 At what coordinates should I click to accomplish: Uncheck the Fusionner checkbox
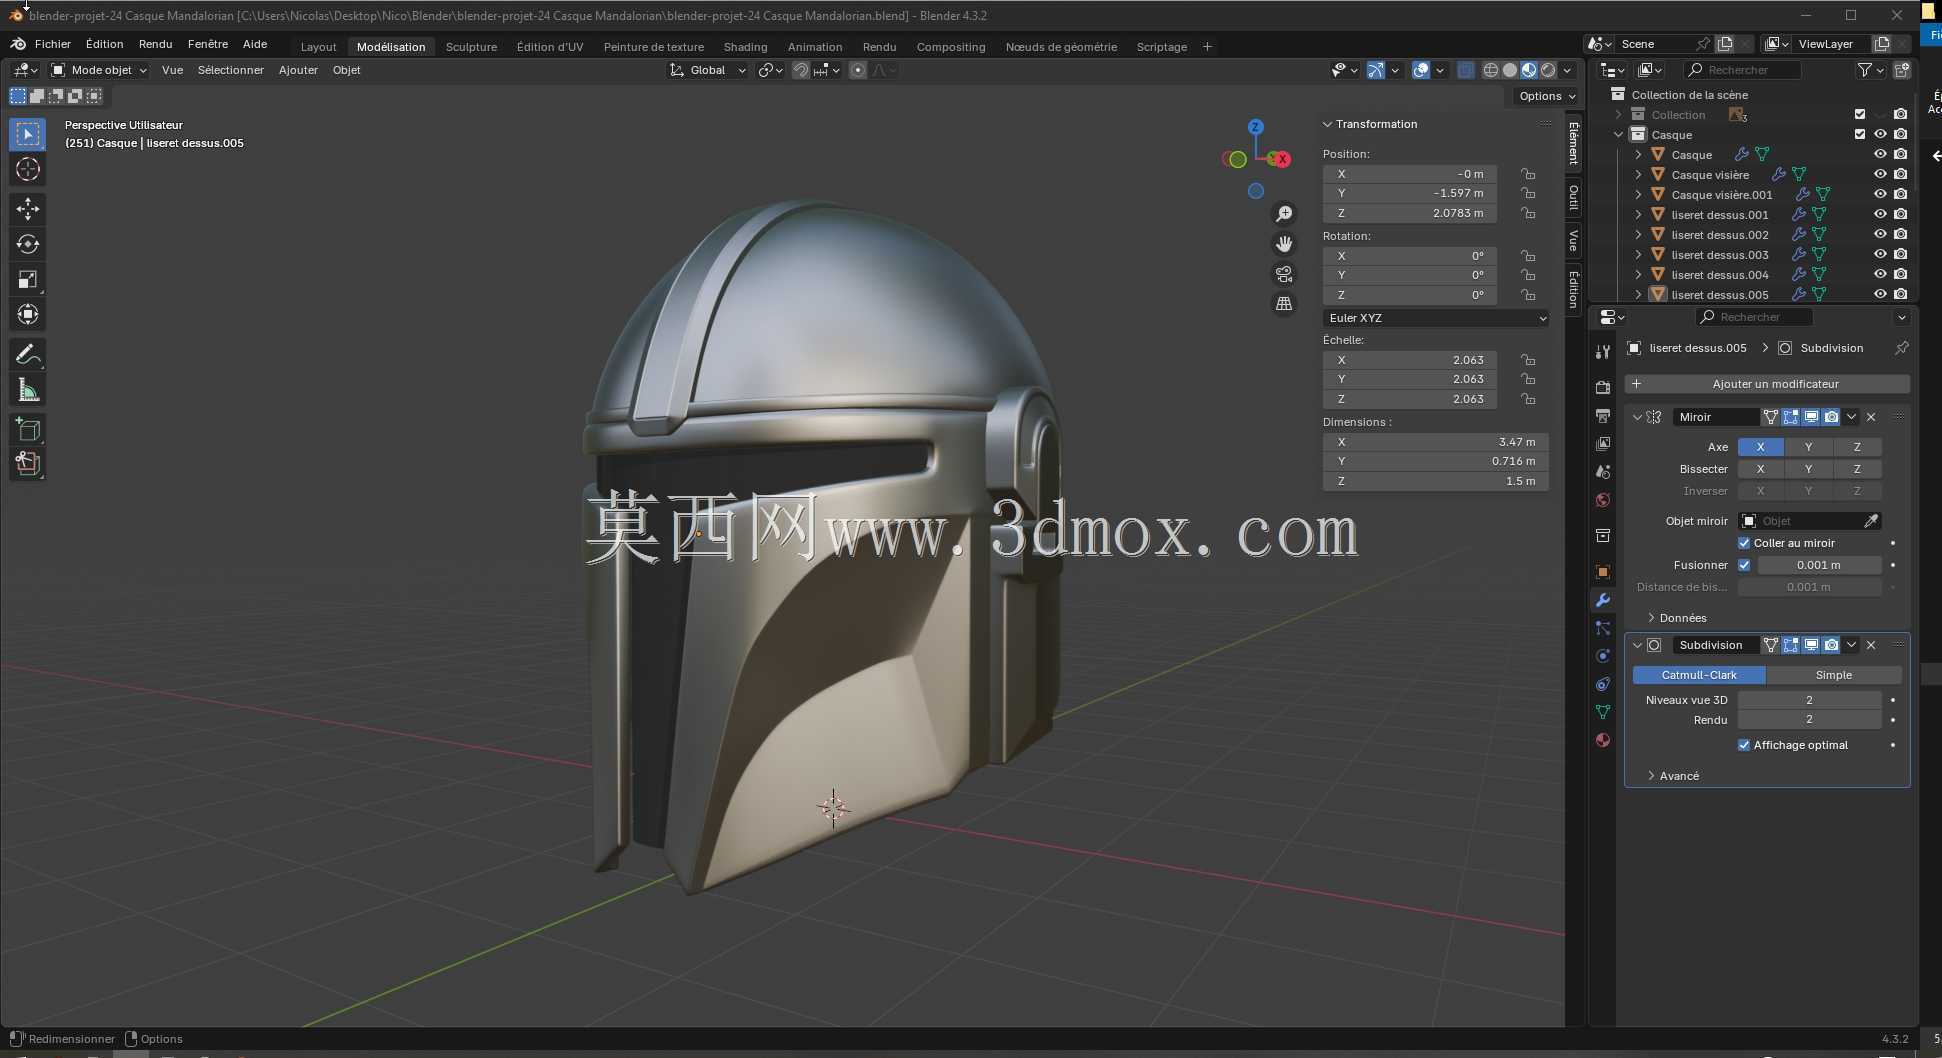1744,565
